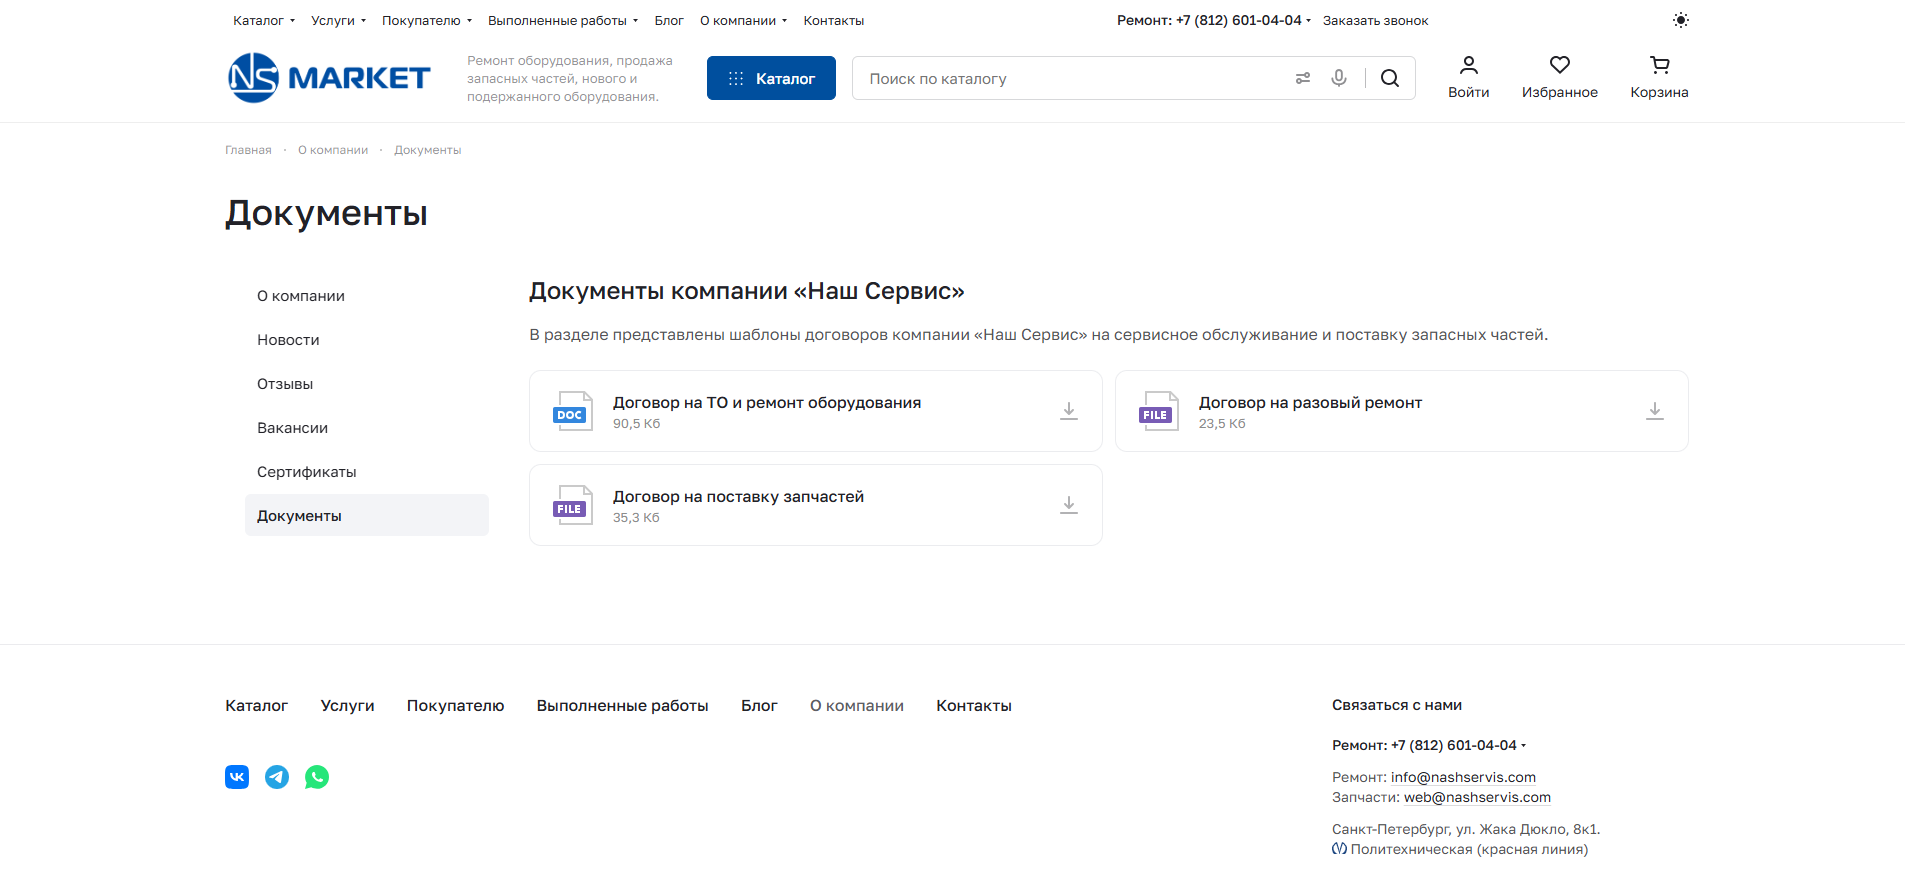The width and height of the screenshot is (1905, 879).
Task: Click Заказать звонок link
Action: click(x=1375, y=20)
